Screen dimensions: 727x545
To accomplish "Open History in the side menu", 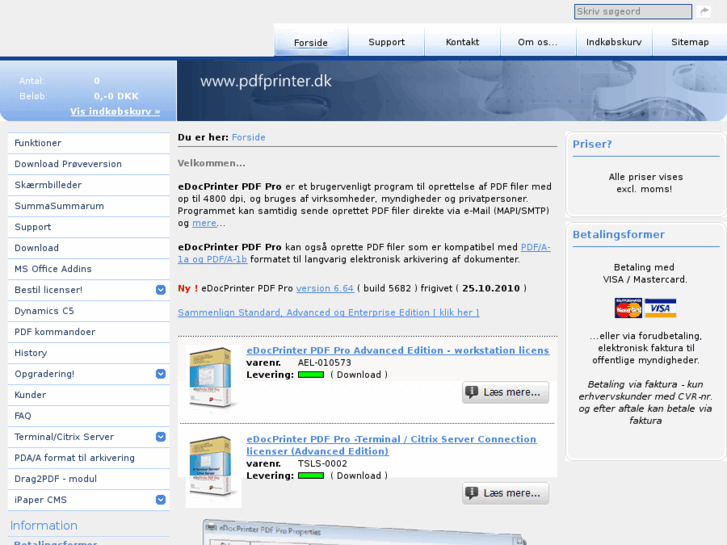I will (x=89, y=353).
